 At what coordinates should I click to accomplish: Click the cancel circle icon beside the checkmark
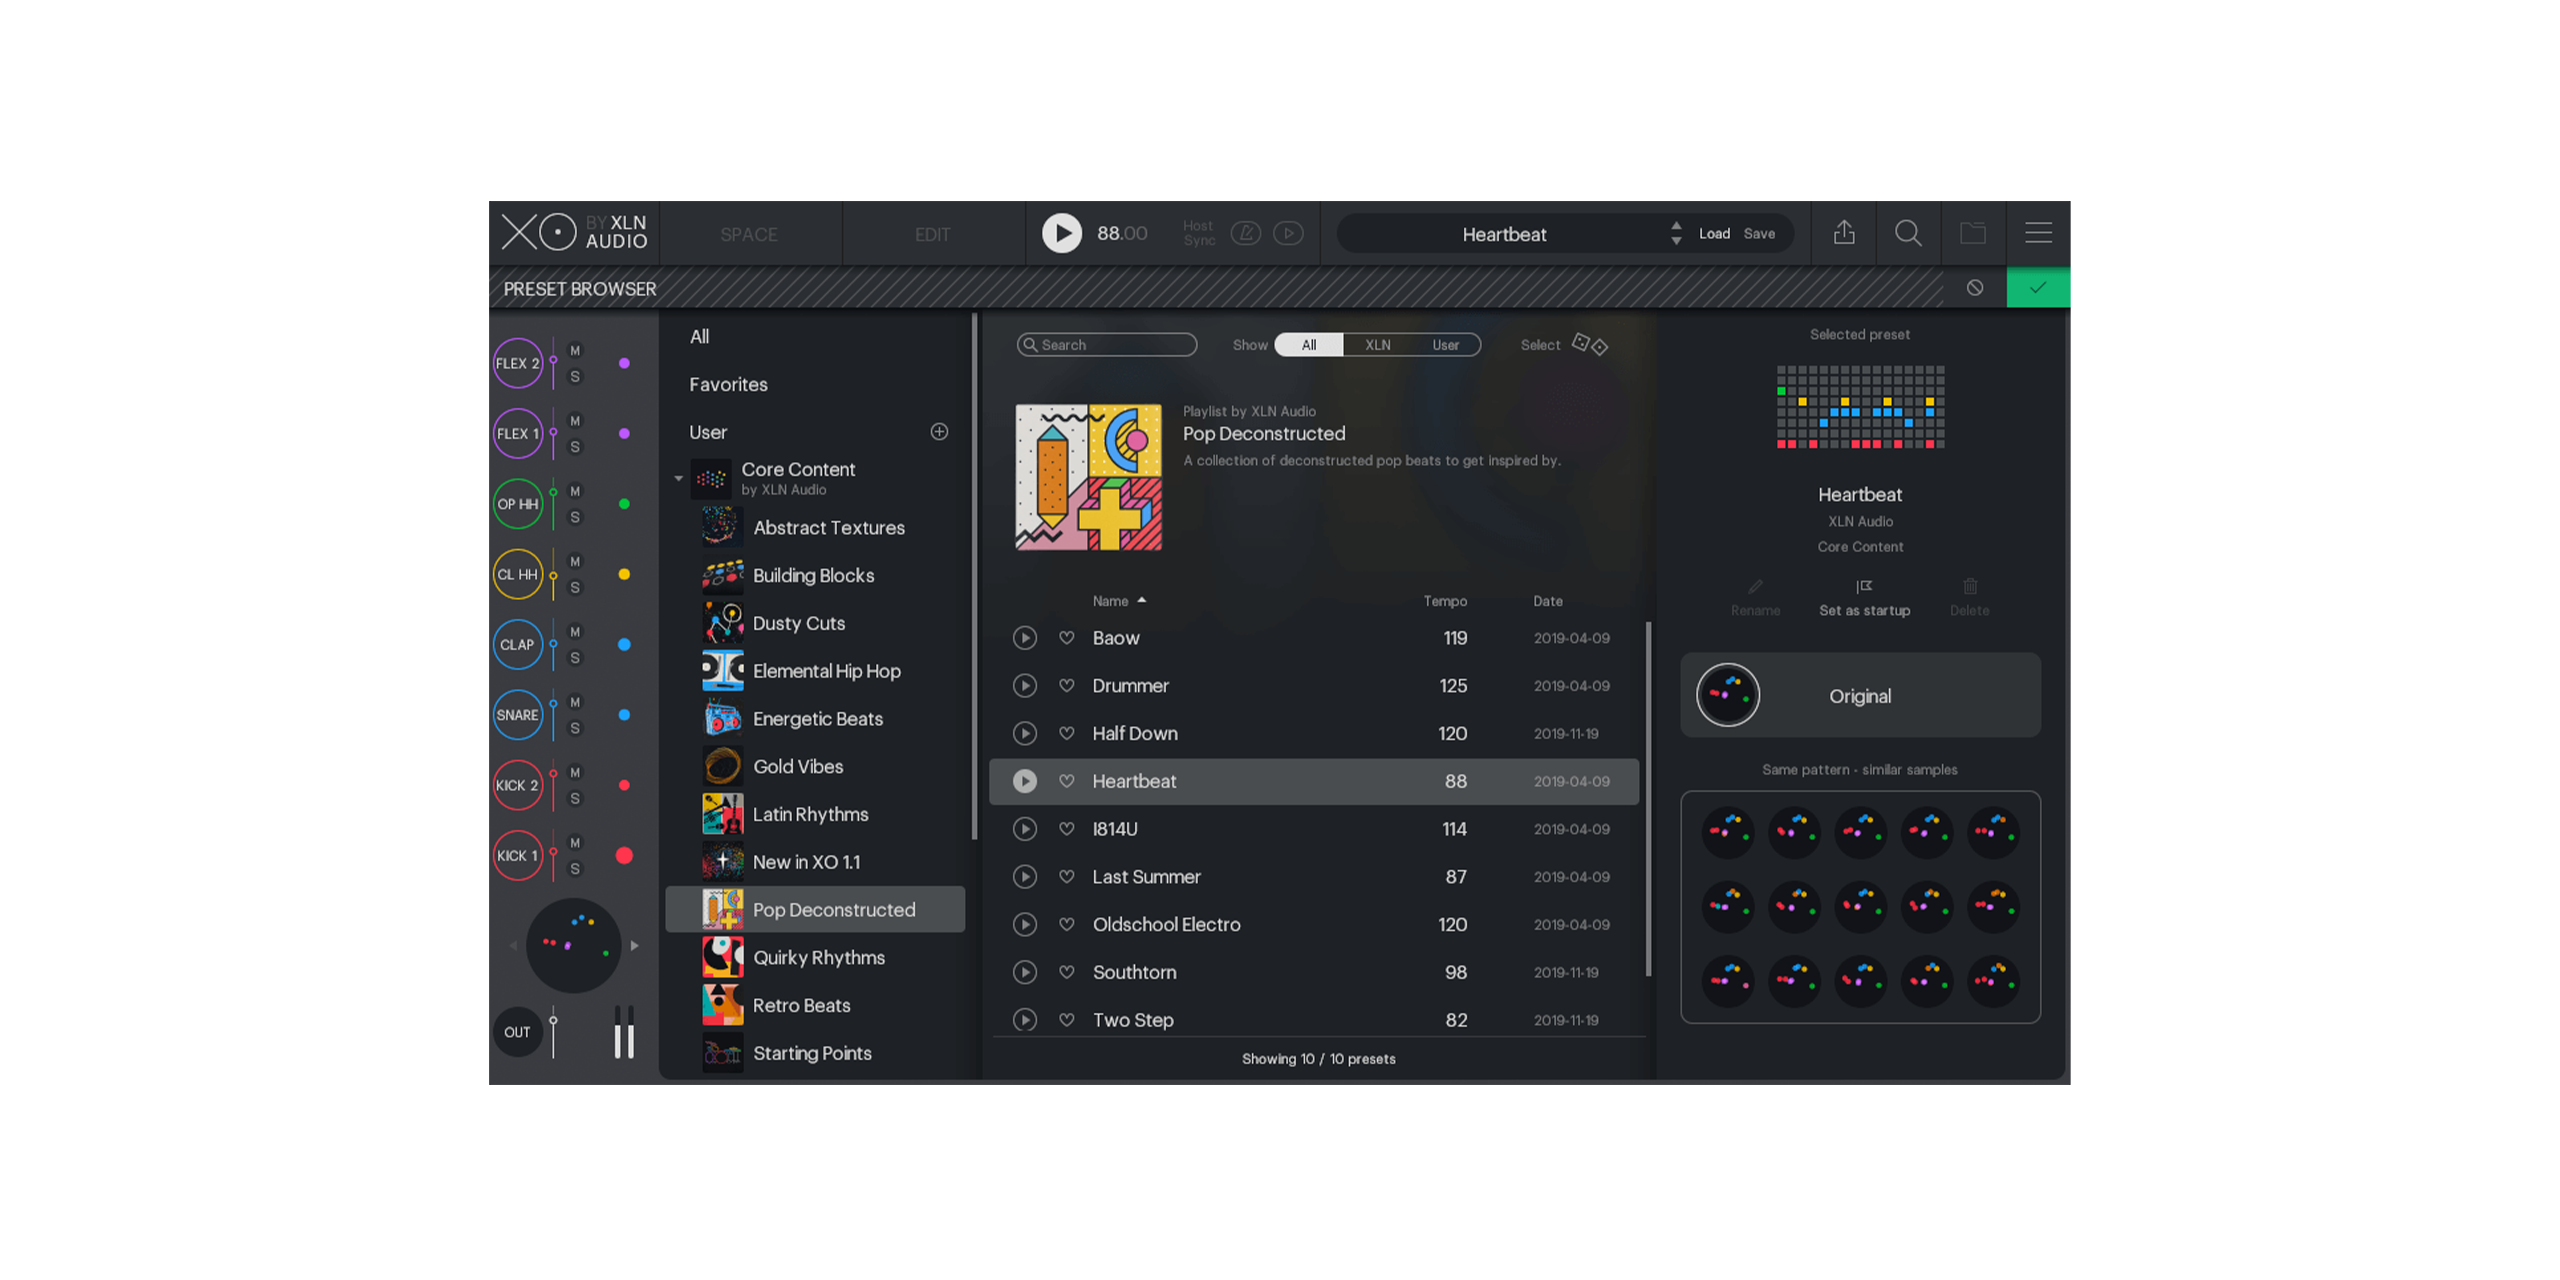coord(1974,288)
